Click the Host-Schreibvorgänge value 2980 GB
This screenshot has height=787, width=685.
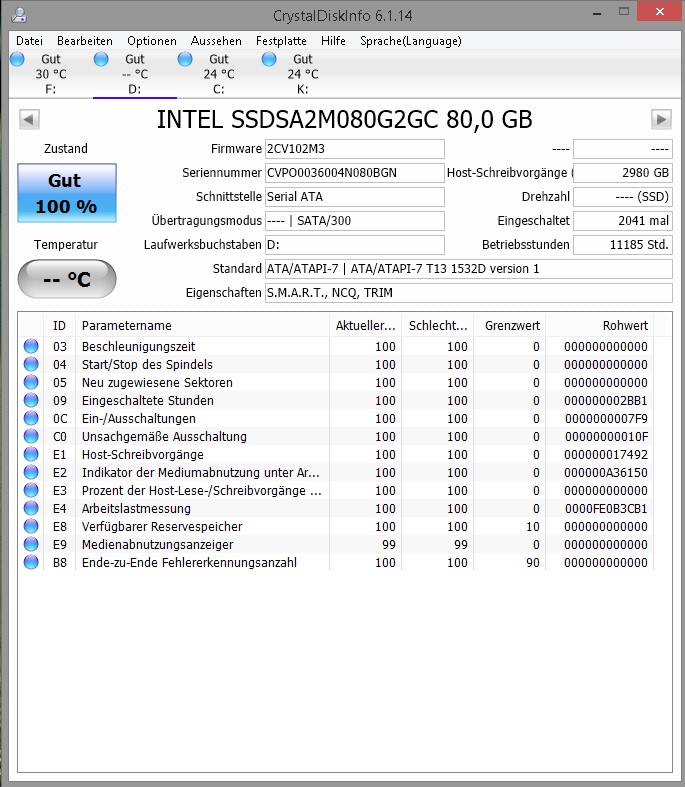coord(623,173)
